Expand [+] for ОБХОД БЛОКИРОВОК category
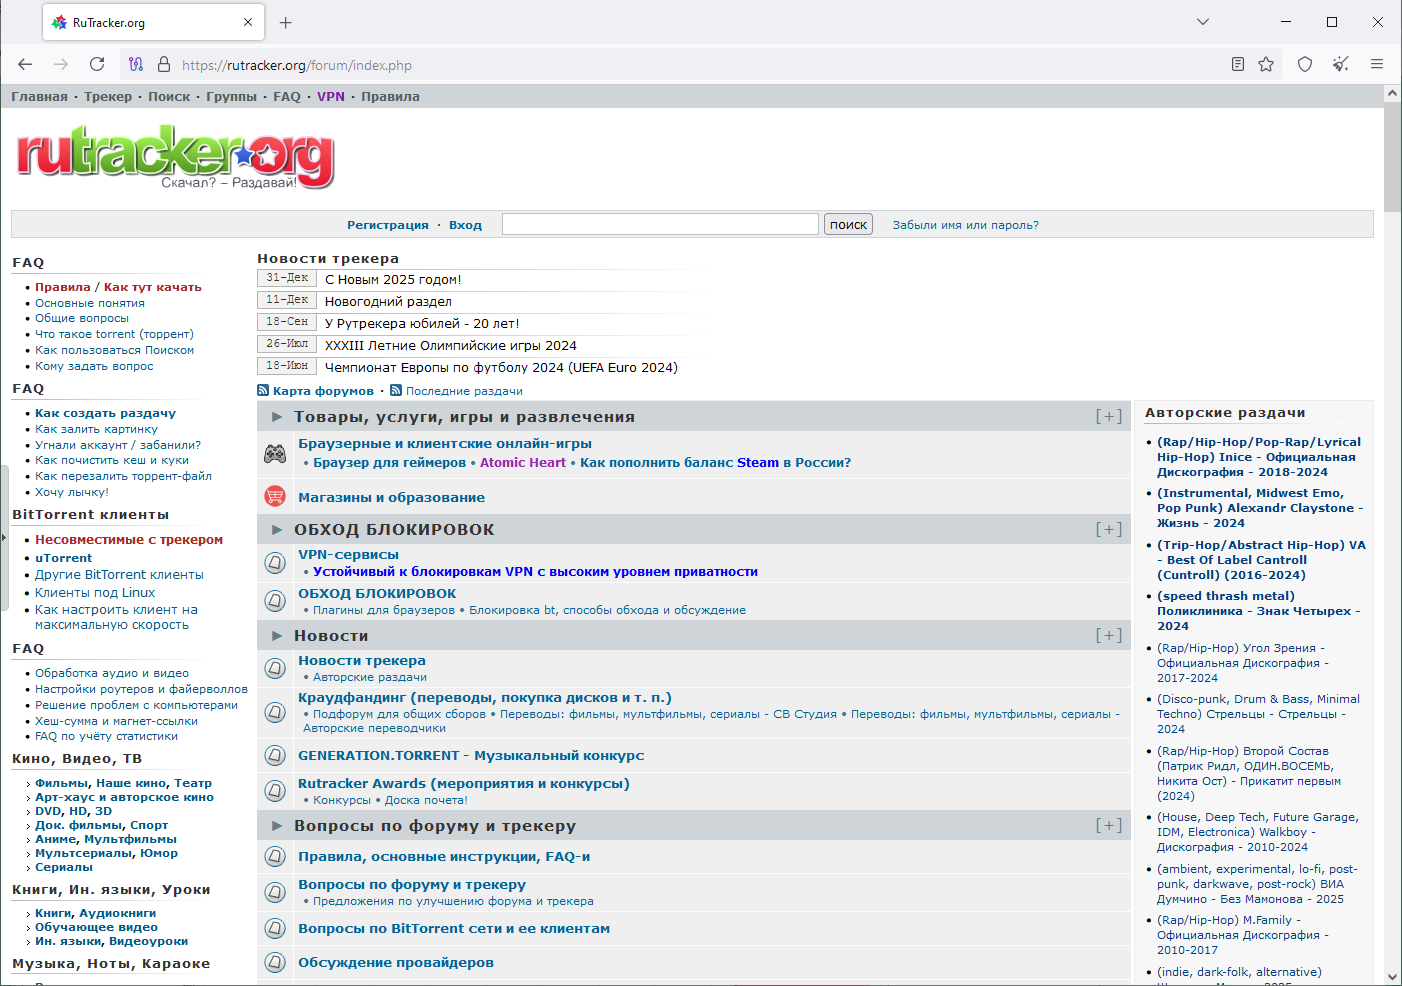This screenshot has height=986, width=1402. point(1109,529)
